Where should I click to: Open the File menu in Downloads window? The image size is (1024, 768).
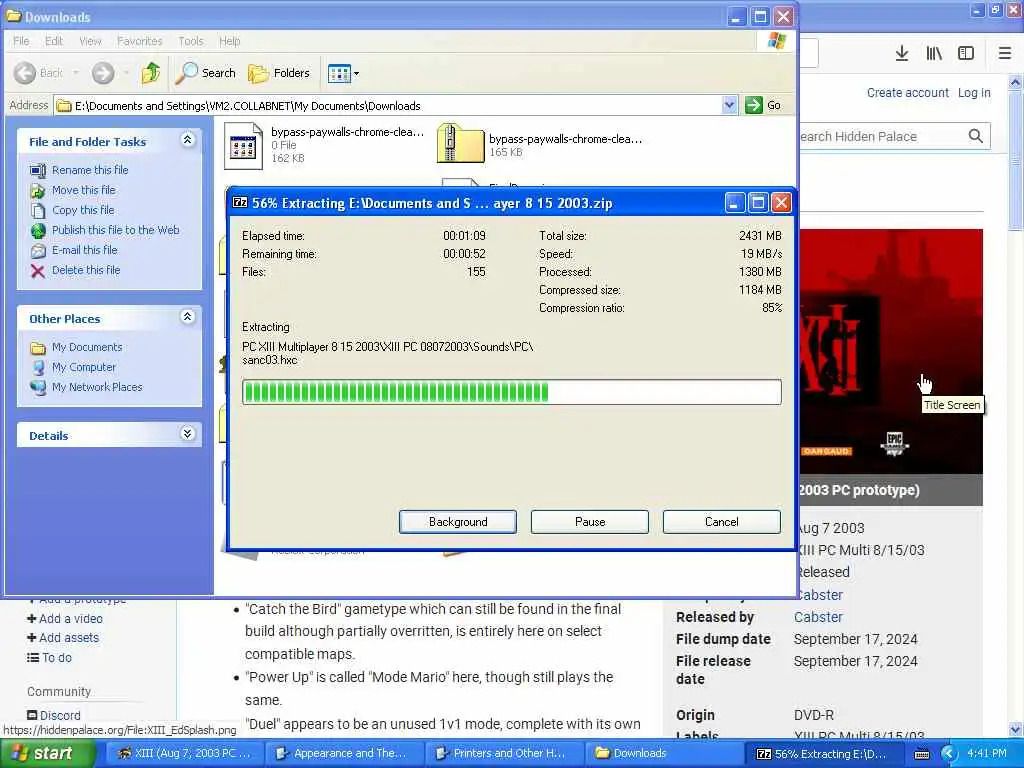22,41
